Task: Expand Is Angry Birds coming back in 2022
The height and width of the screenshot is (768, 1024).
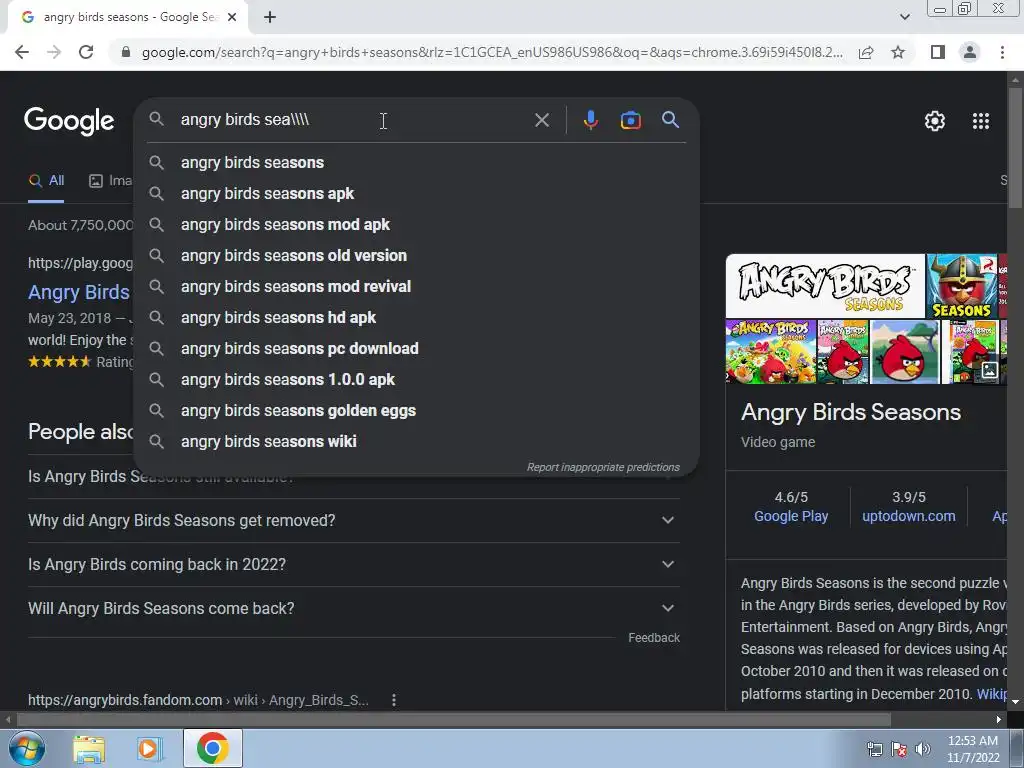Action: pyautogui.click(x=353, y=564)
